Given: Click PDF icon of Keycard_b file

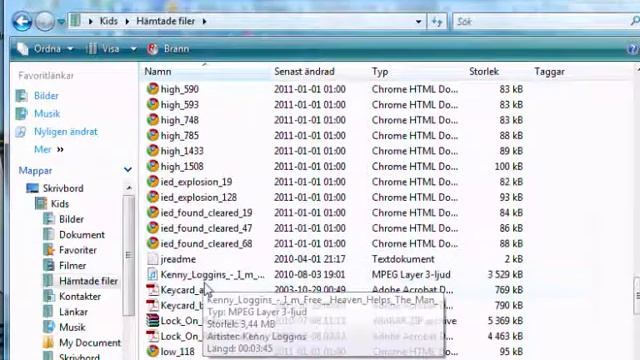Looking at the screenshot, I should coord(153,305).
